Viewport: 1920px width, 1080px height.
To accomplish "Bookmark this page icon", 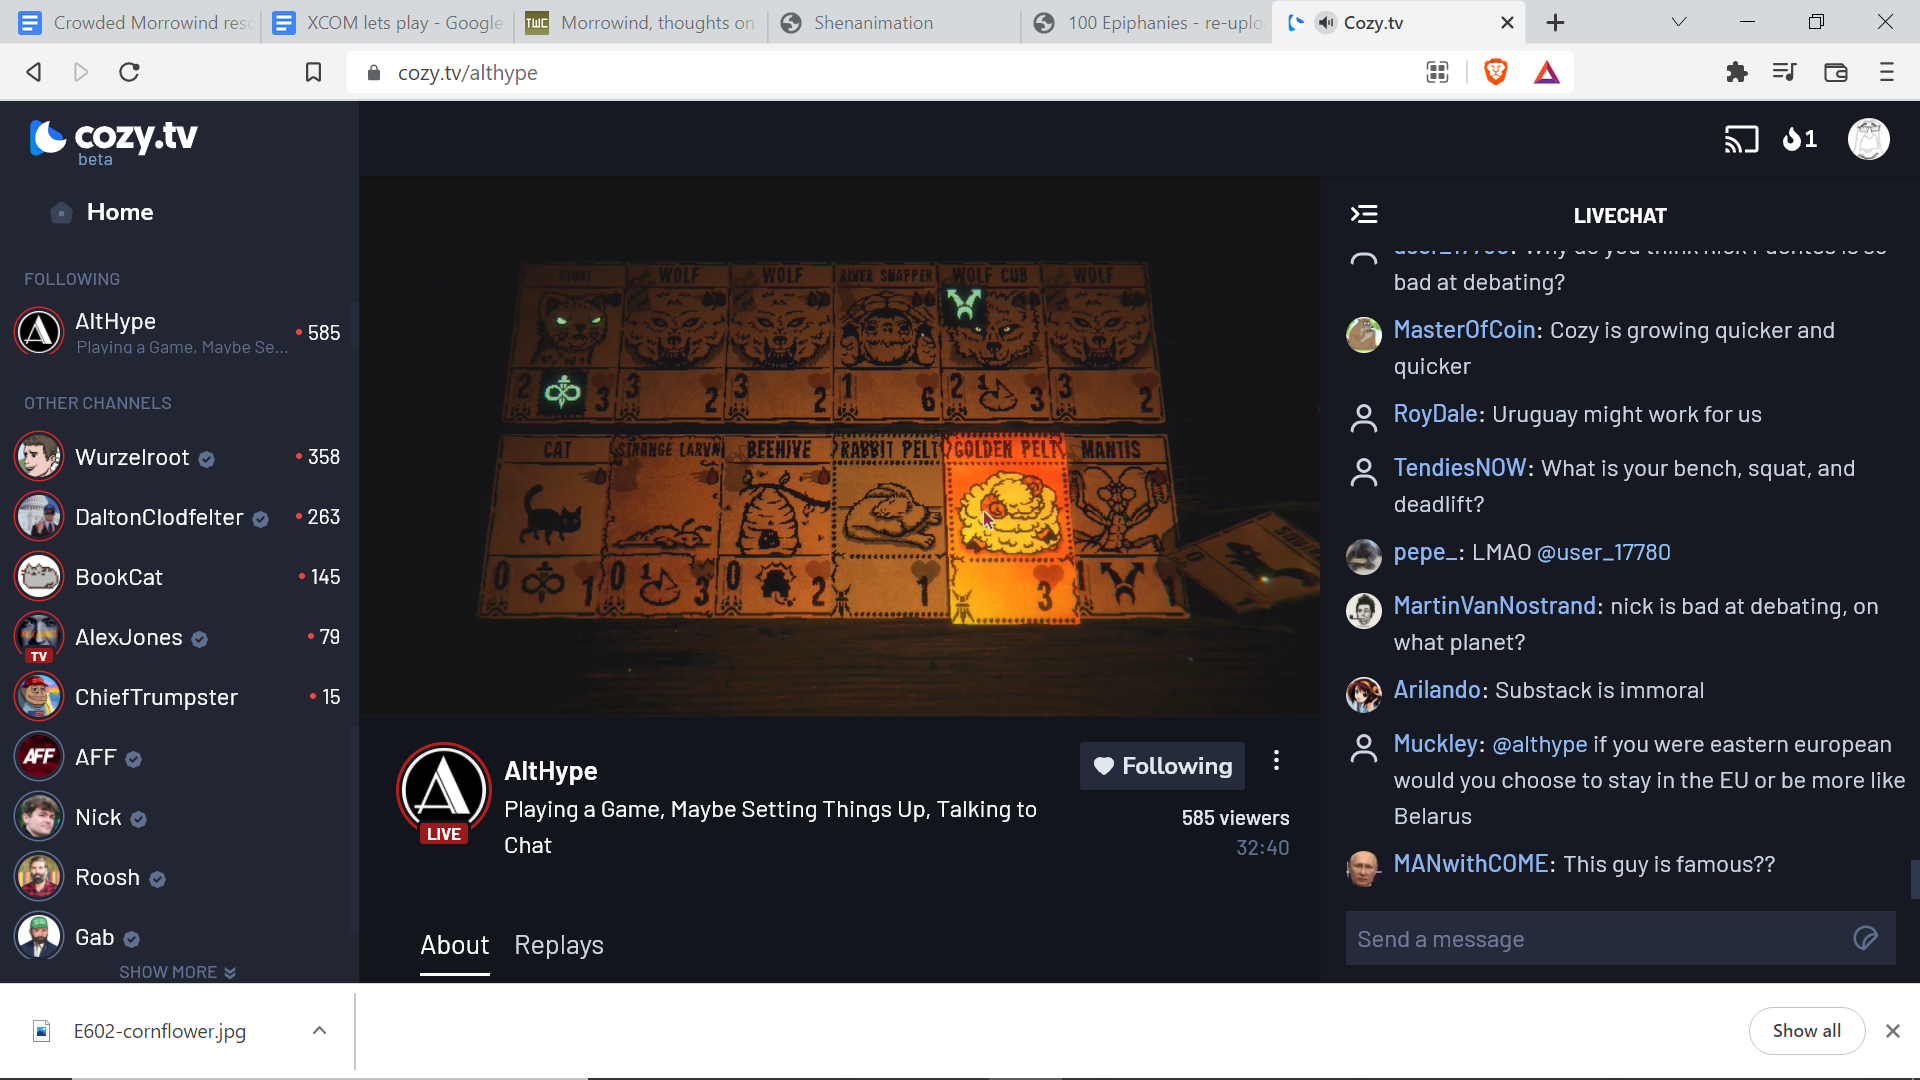I will coord(313,72).
